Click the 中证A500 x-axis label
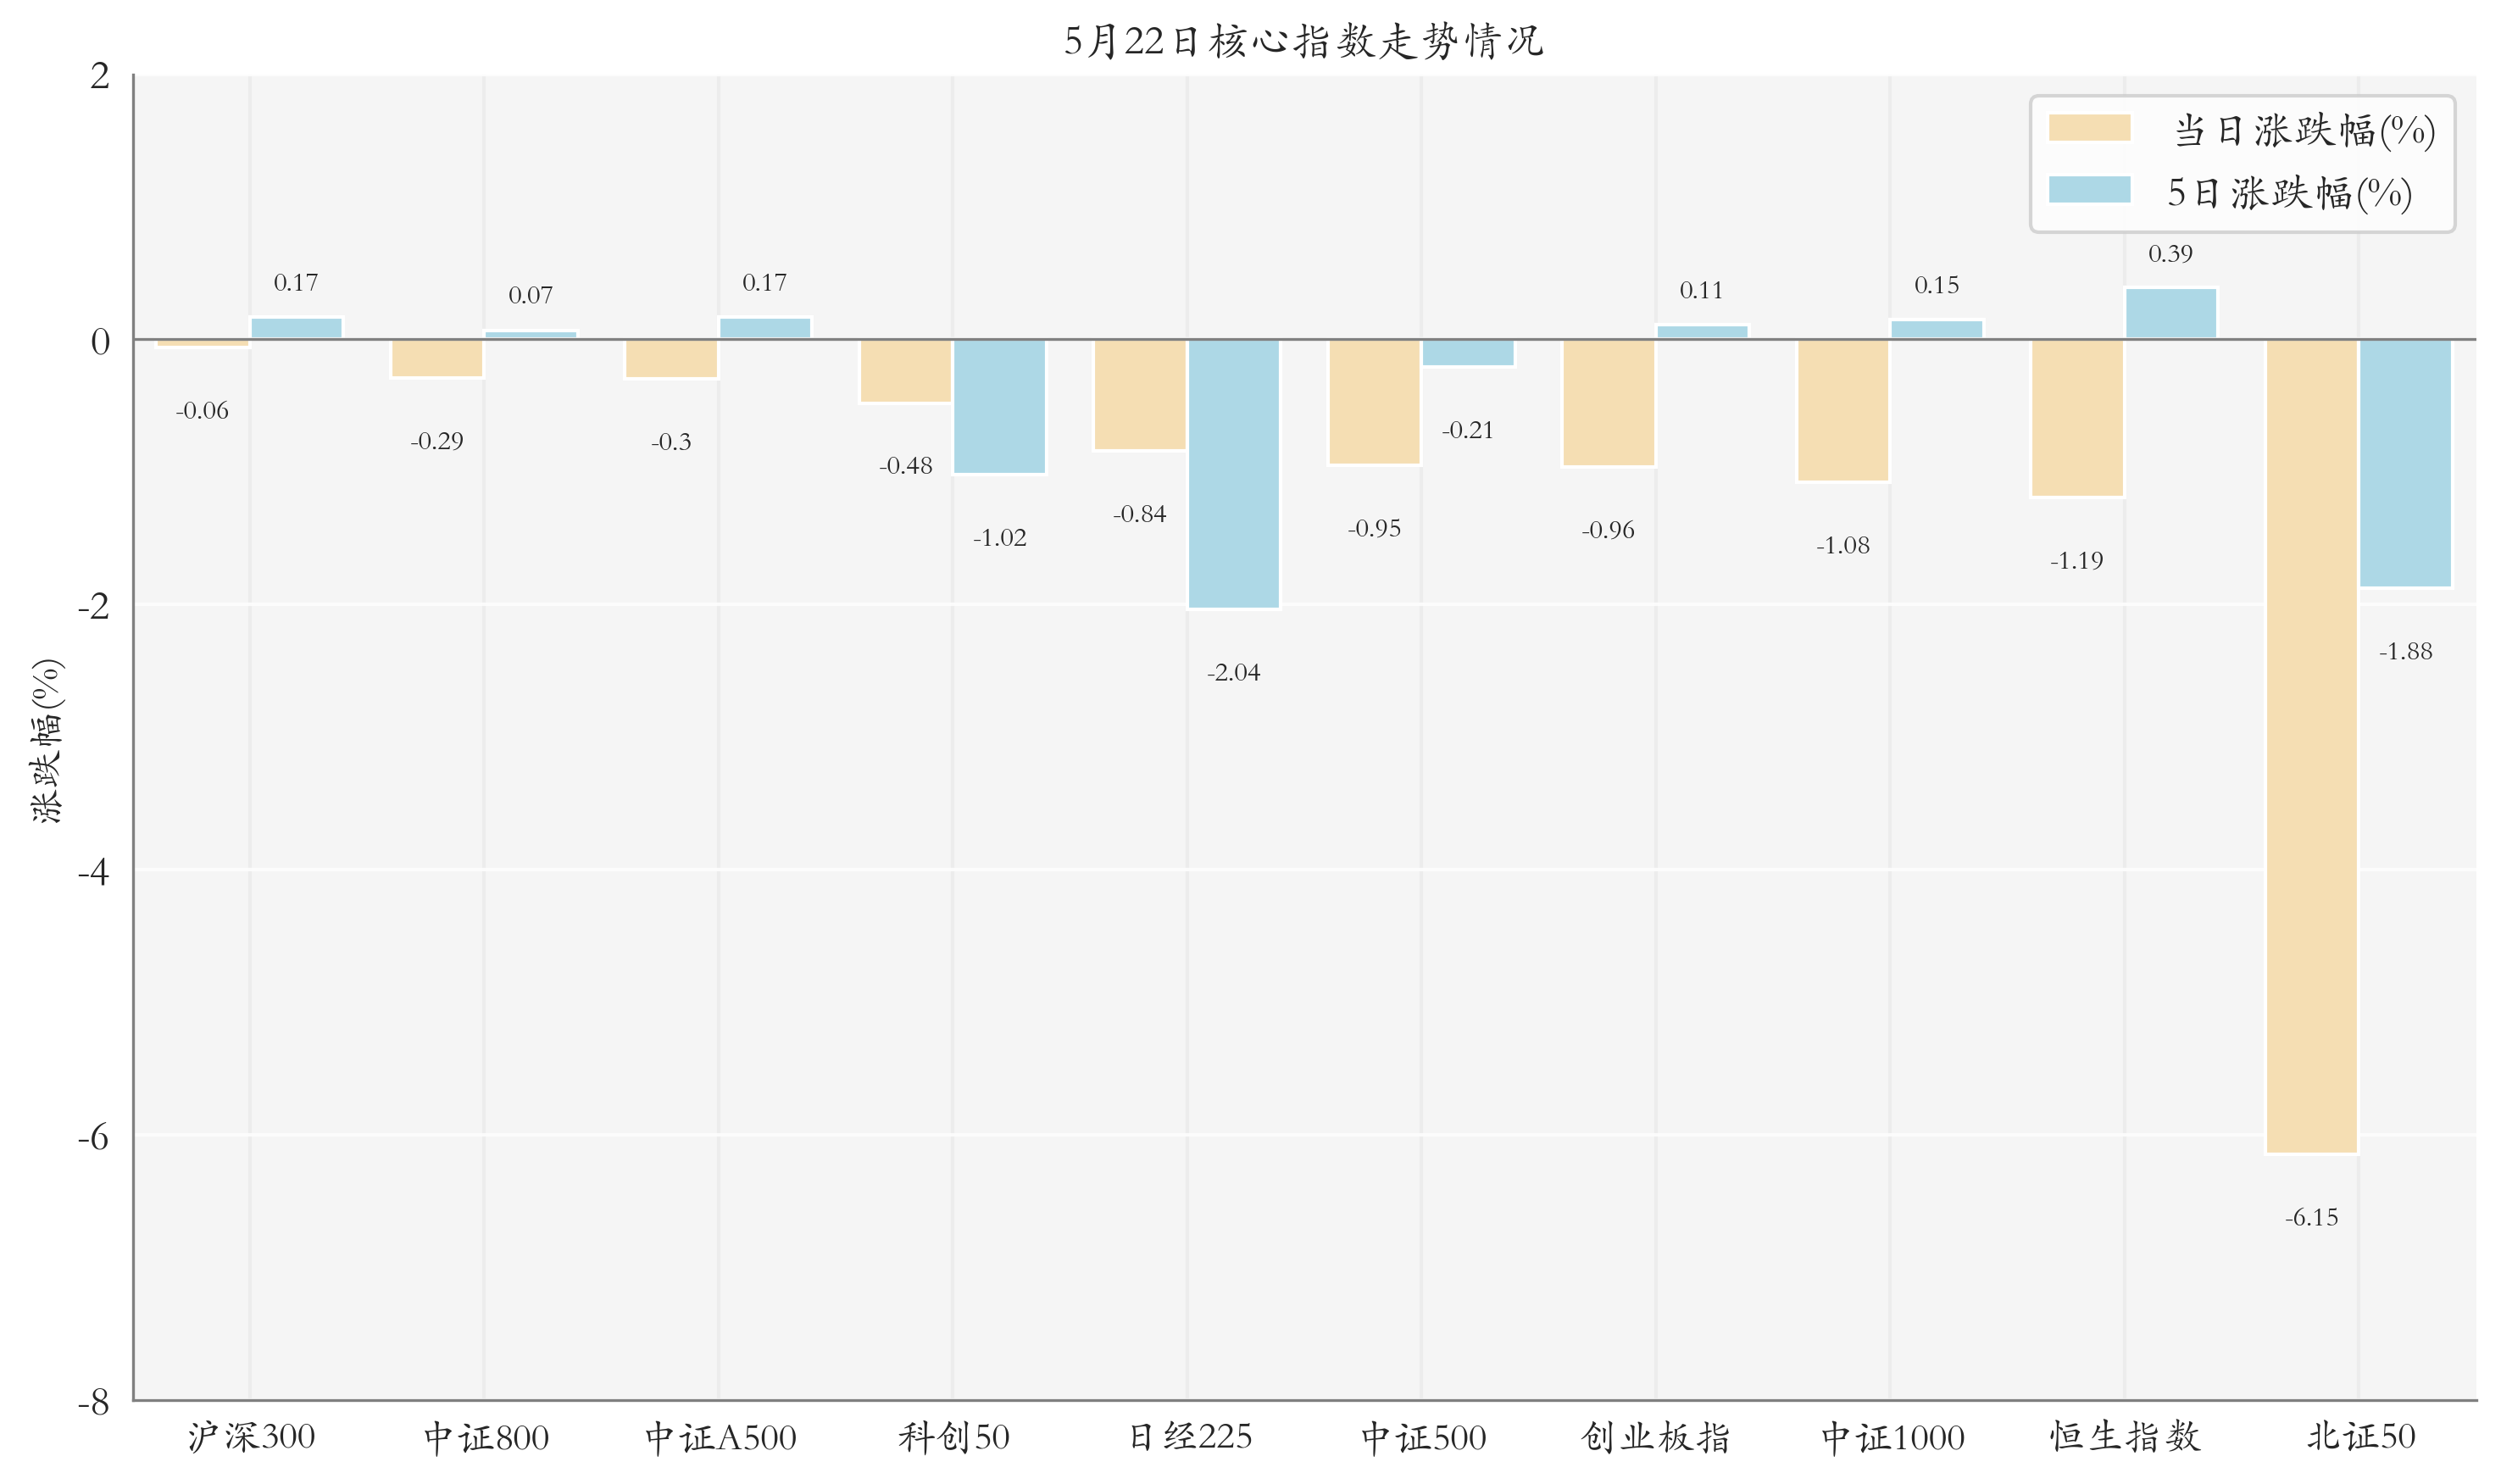 [x=720, y=1437]
